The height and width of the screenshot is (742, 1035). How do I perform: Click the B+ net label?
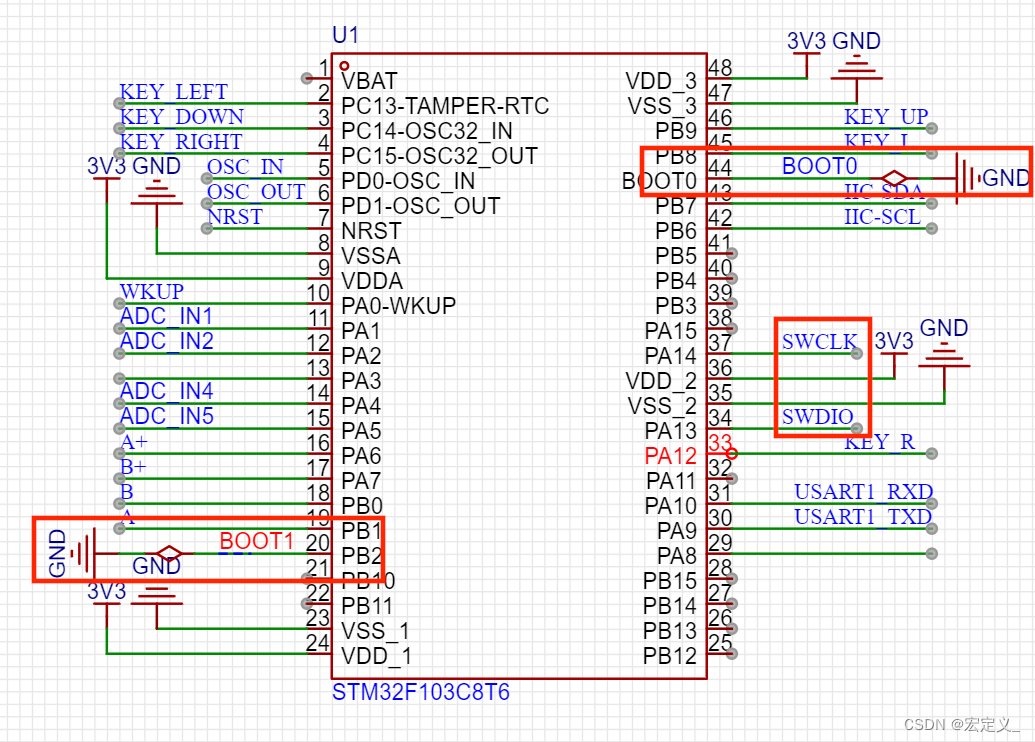pos(133,467)
